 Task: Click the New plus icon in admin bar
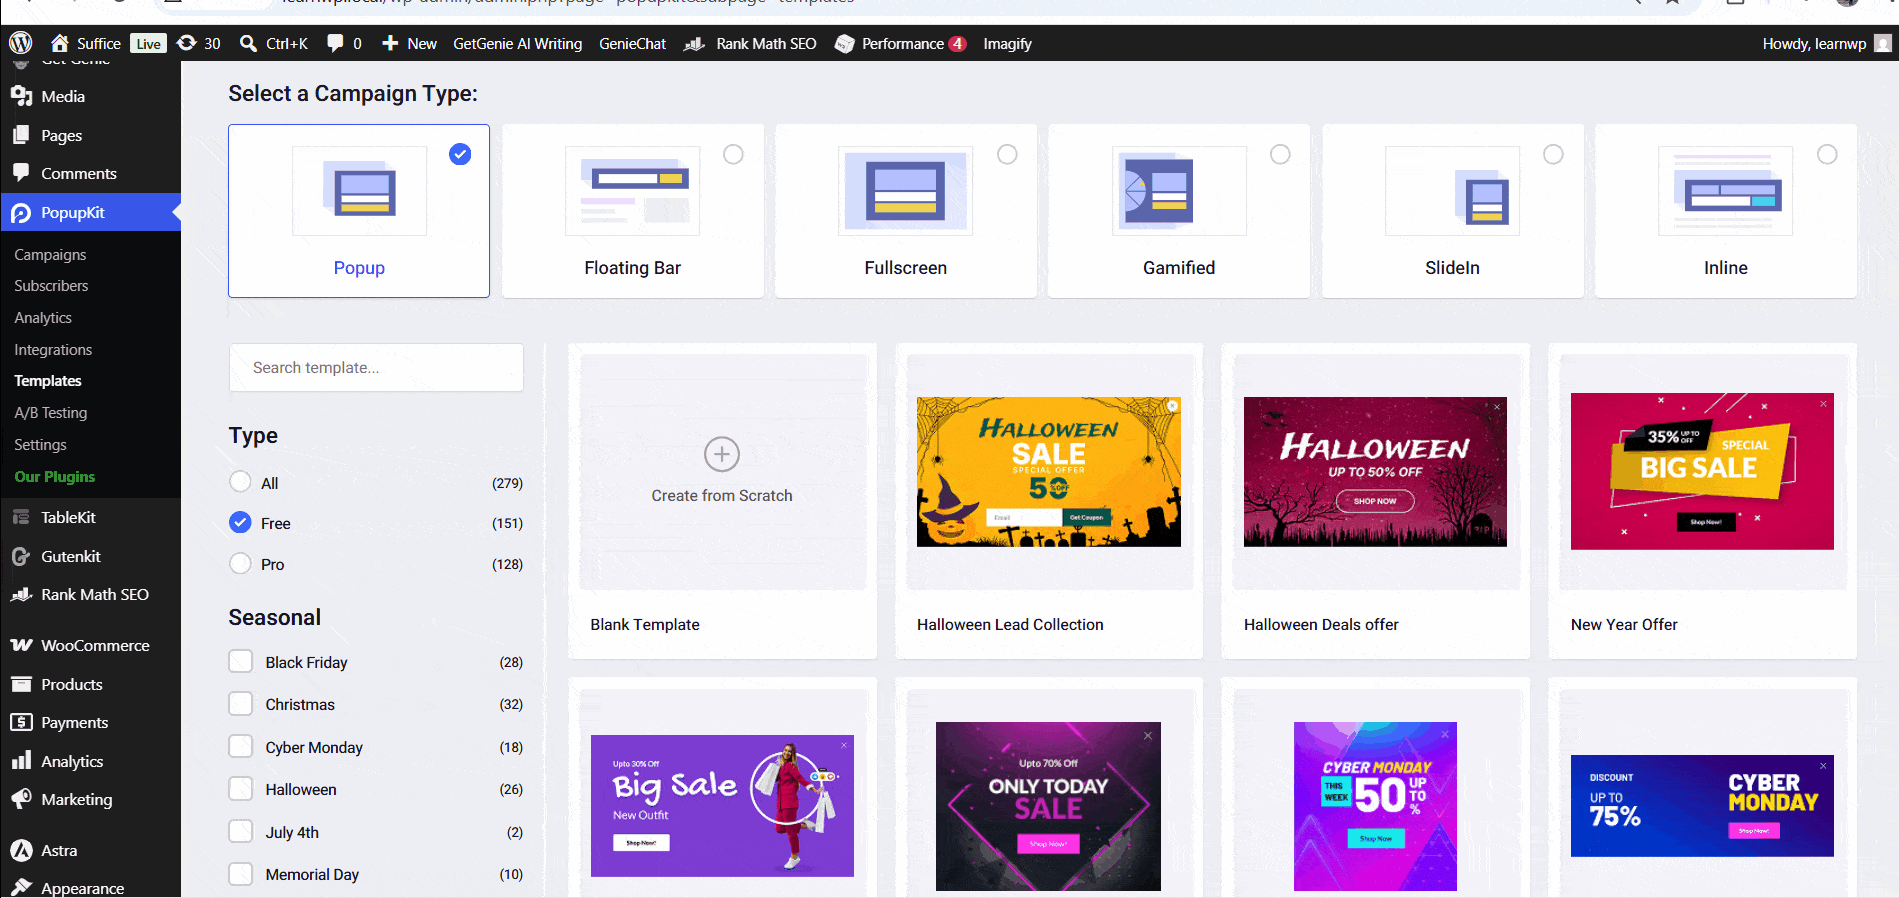coord(391,43)
